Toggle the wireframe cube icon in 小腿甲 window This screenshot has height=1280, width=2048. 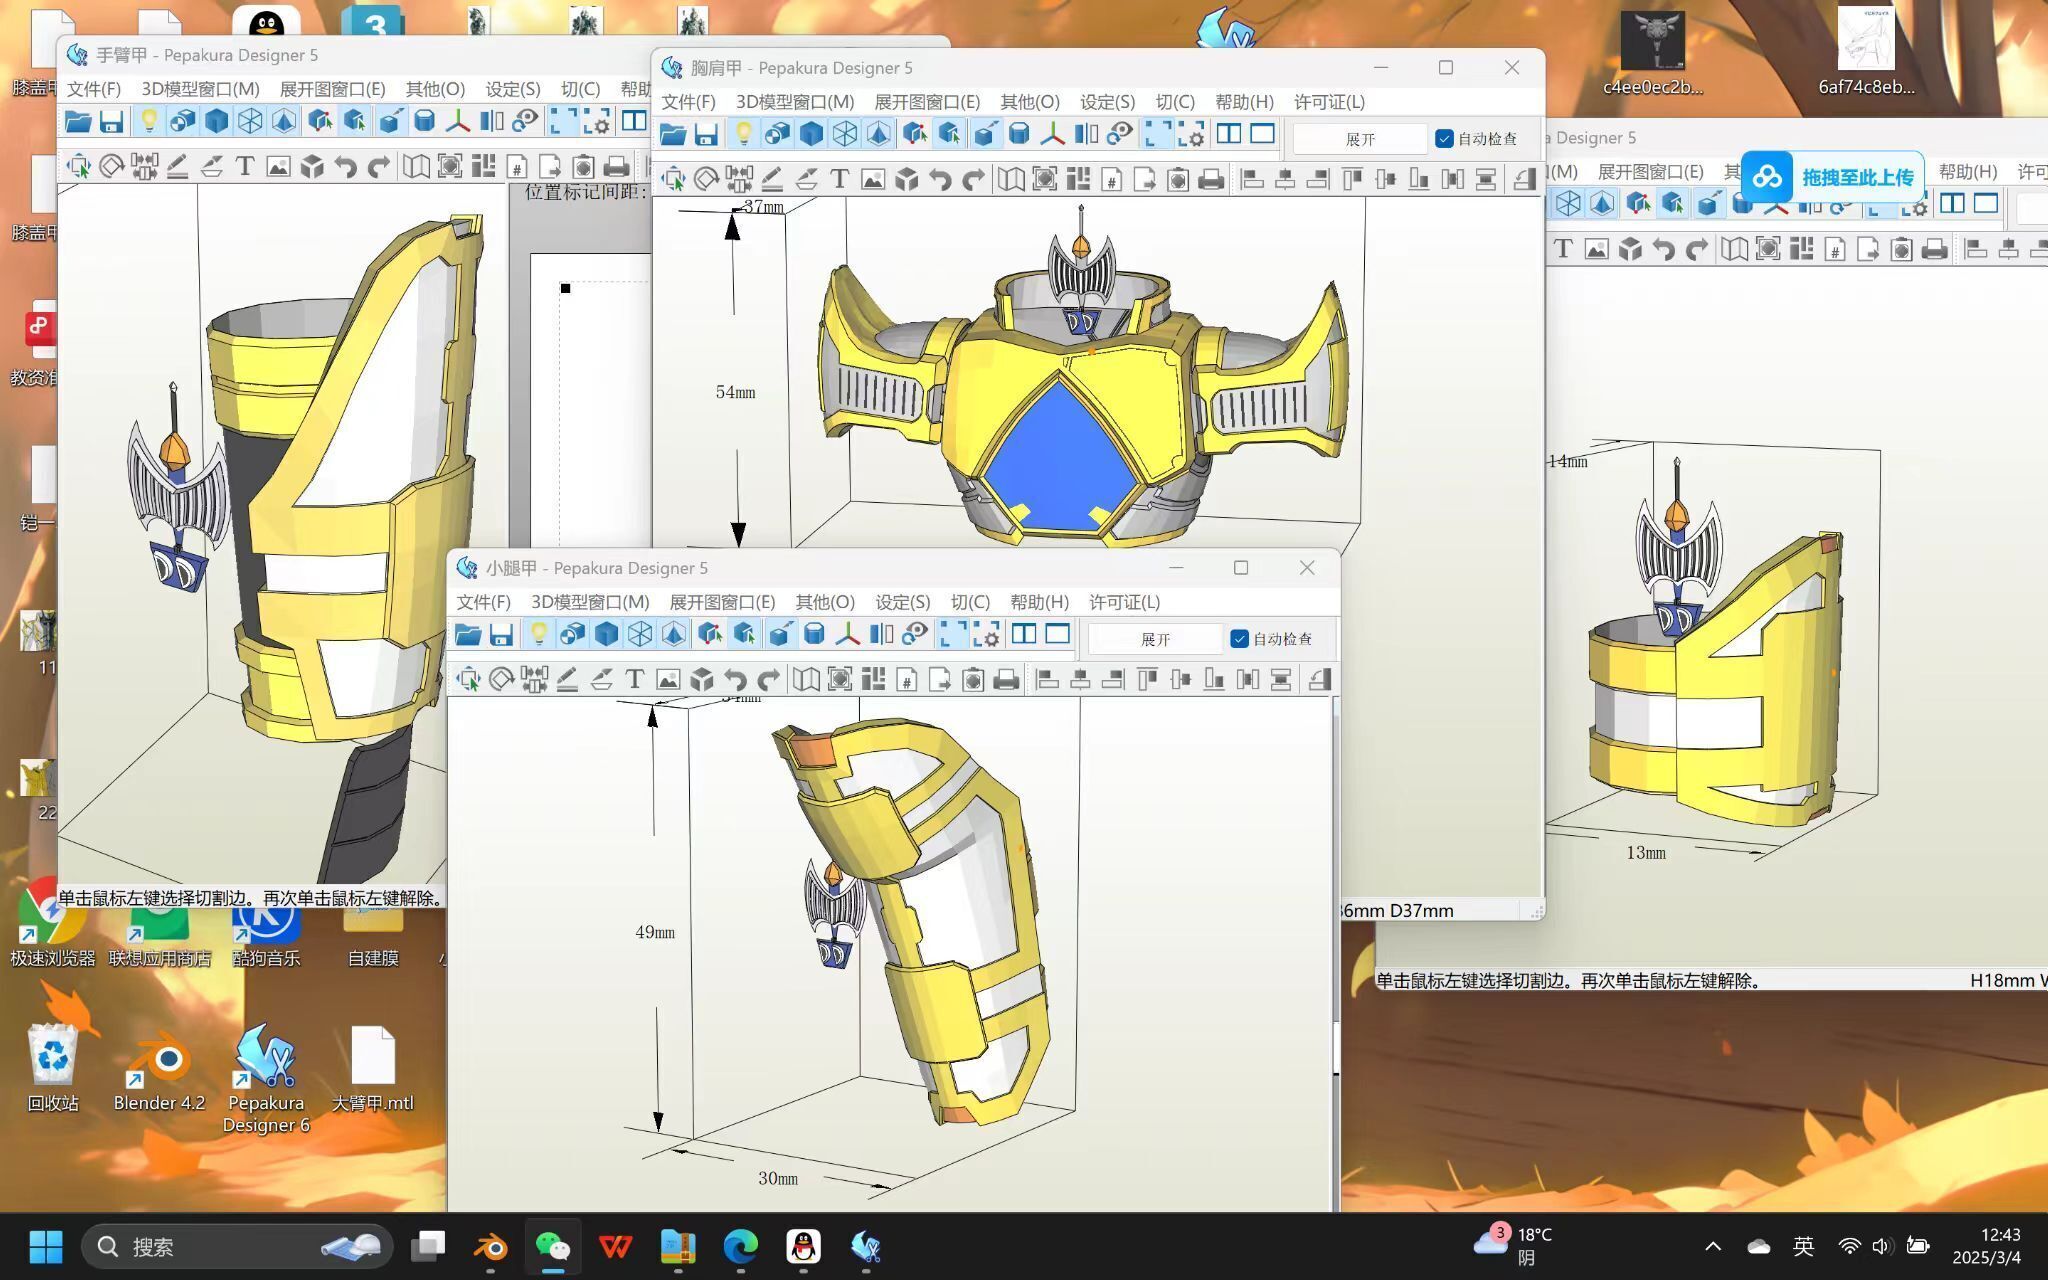click(x=640, y=634)
